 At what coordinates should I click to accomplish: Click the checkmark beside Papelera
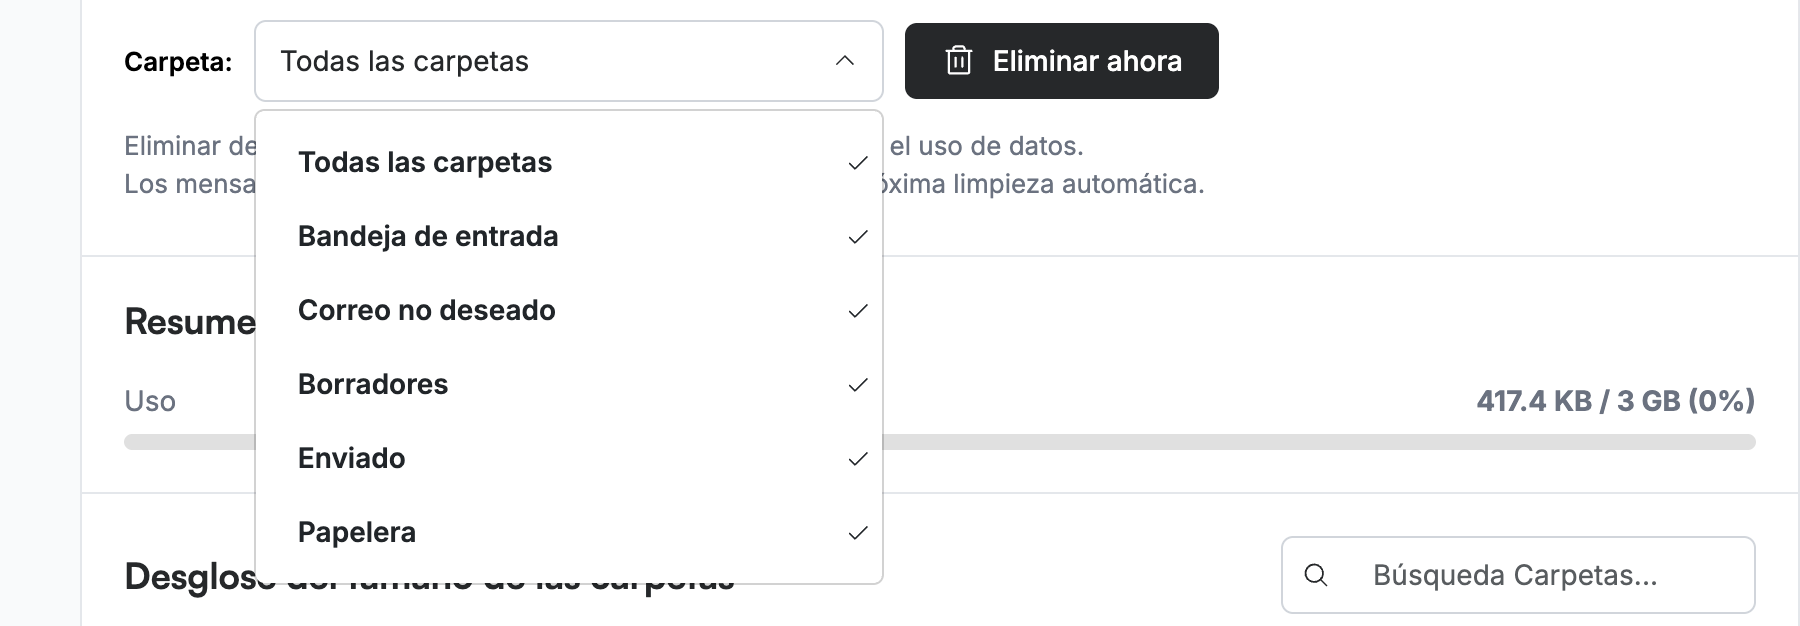(x=857, y=533)
